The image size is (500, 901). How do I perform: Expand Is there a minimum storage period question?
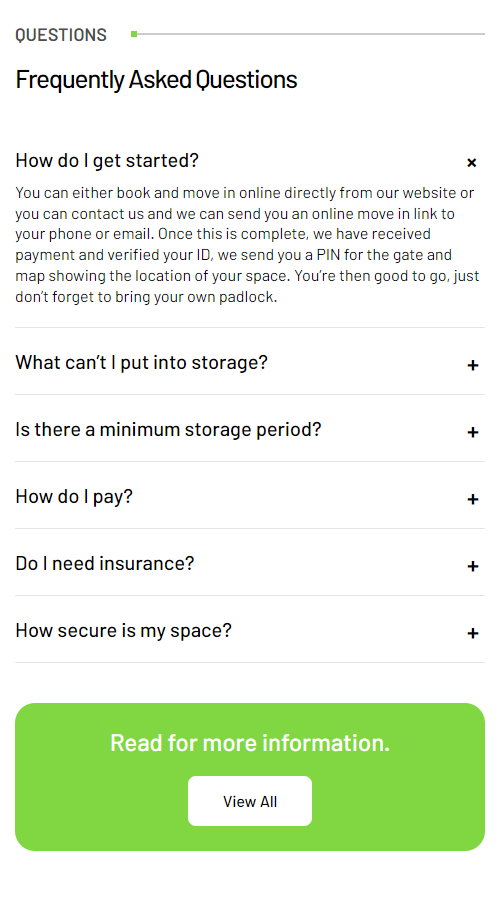168,430
